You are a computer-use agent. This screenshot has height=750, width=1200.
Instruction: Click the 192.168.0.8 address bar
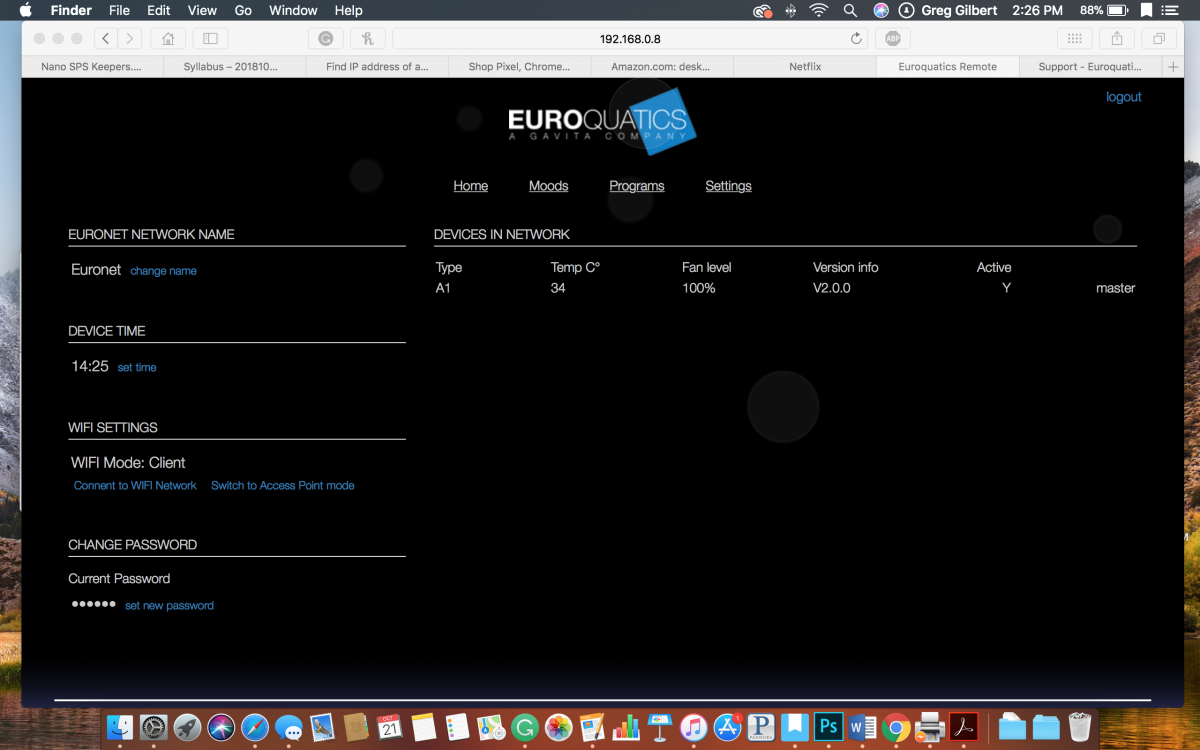point(630,39)
